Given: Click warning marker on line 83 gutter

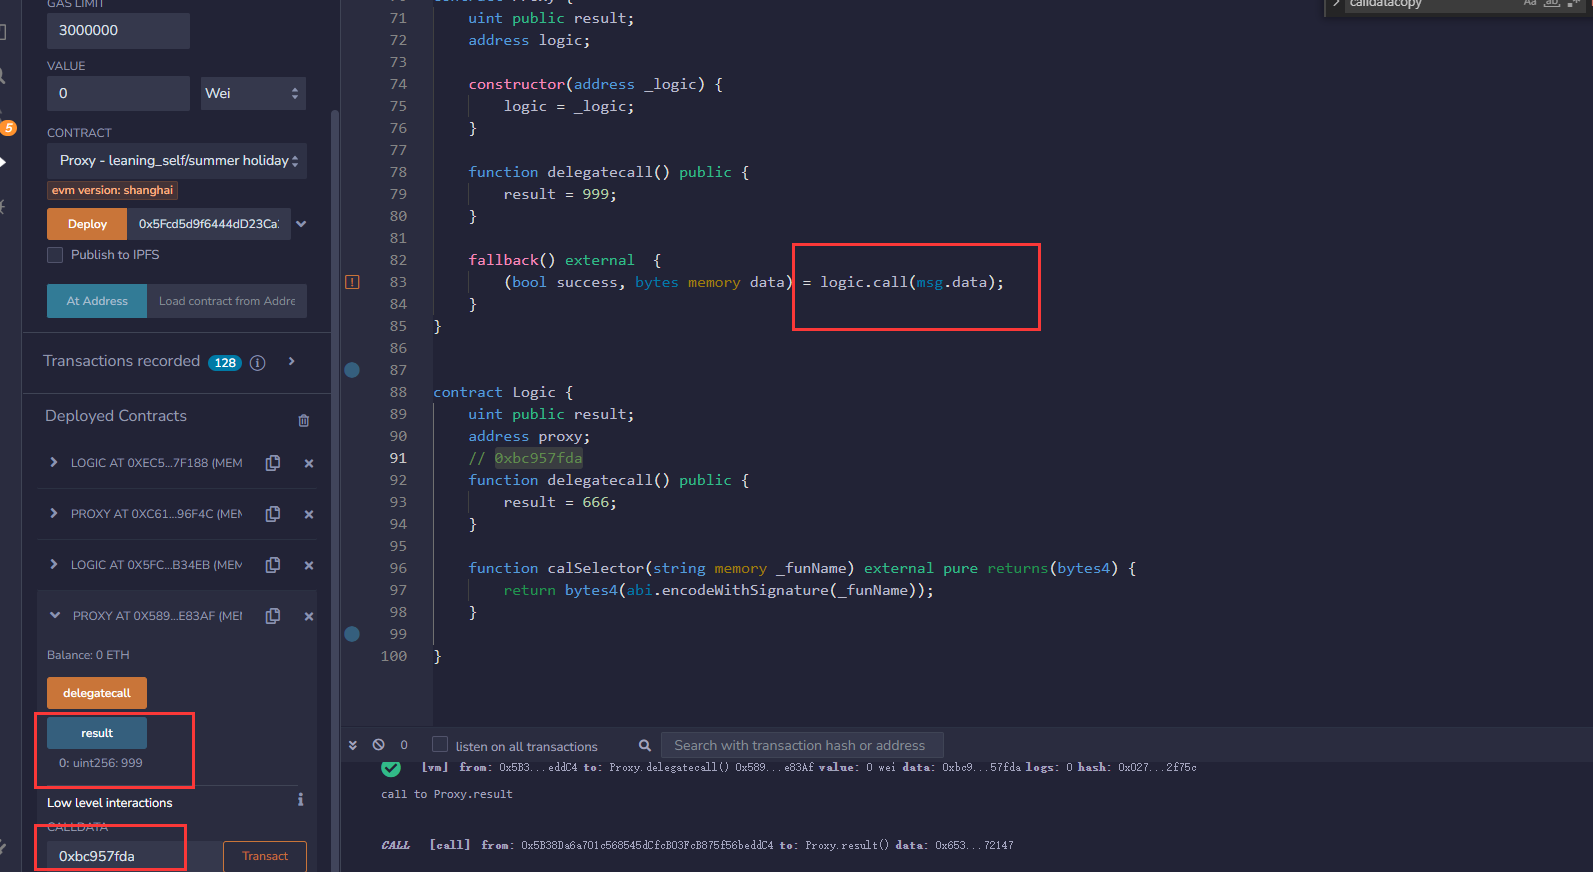Looking at the screenshot, I should [352, 282].
